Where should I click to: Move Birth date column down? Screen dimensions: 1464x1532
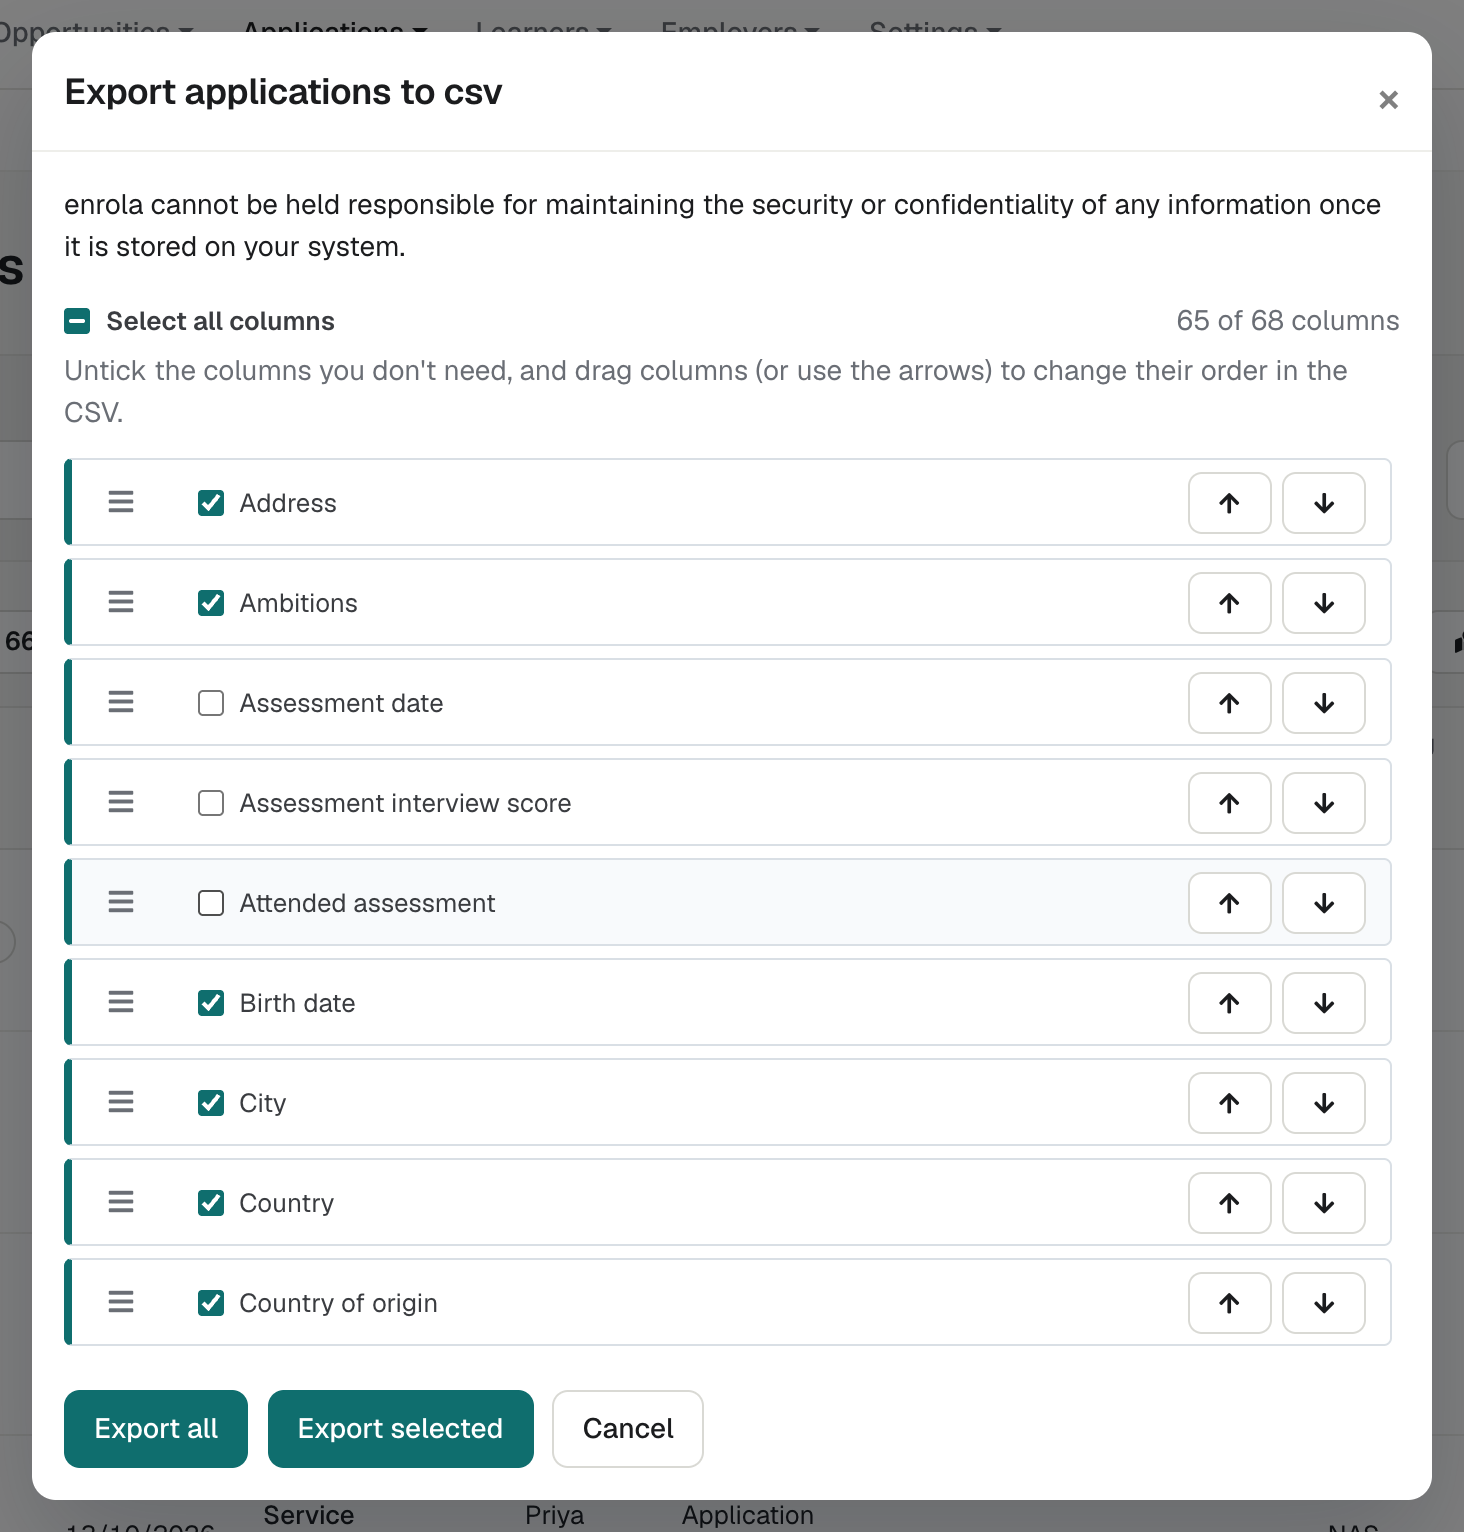coord(1324,1003)
